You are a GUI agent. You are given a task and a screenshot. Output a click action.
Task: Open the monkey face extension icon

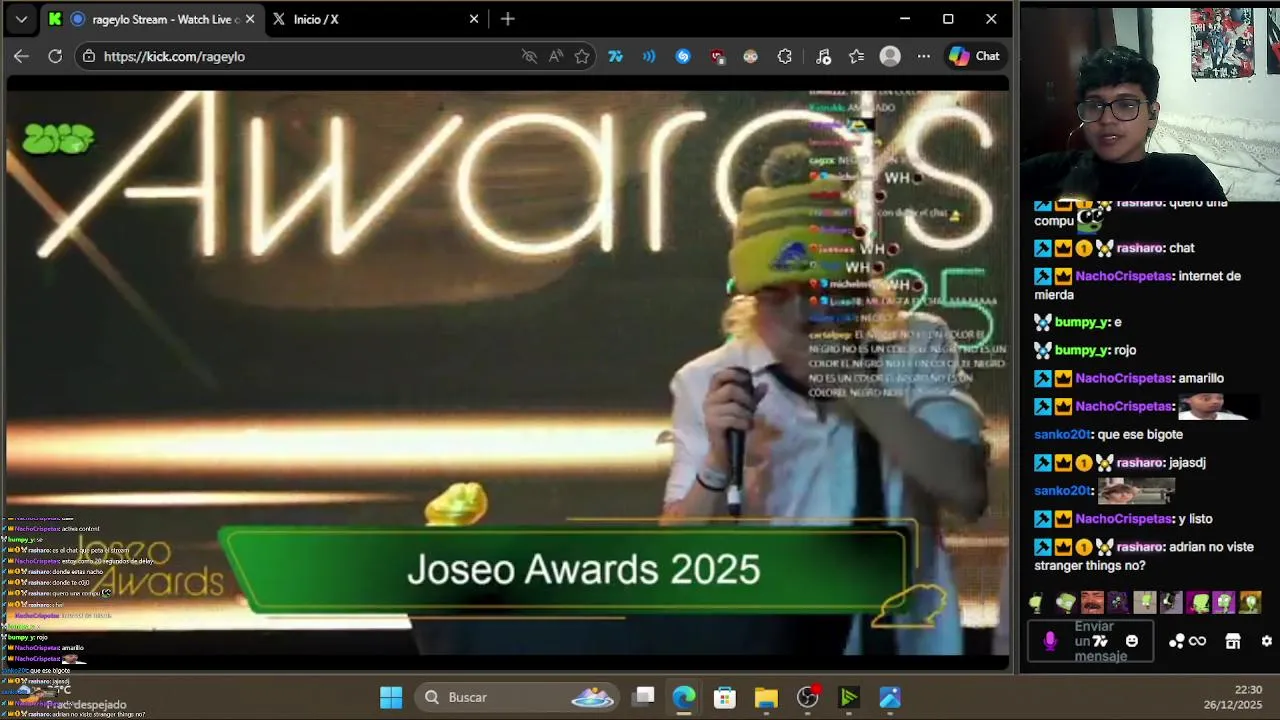pos(751,56)
